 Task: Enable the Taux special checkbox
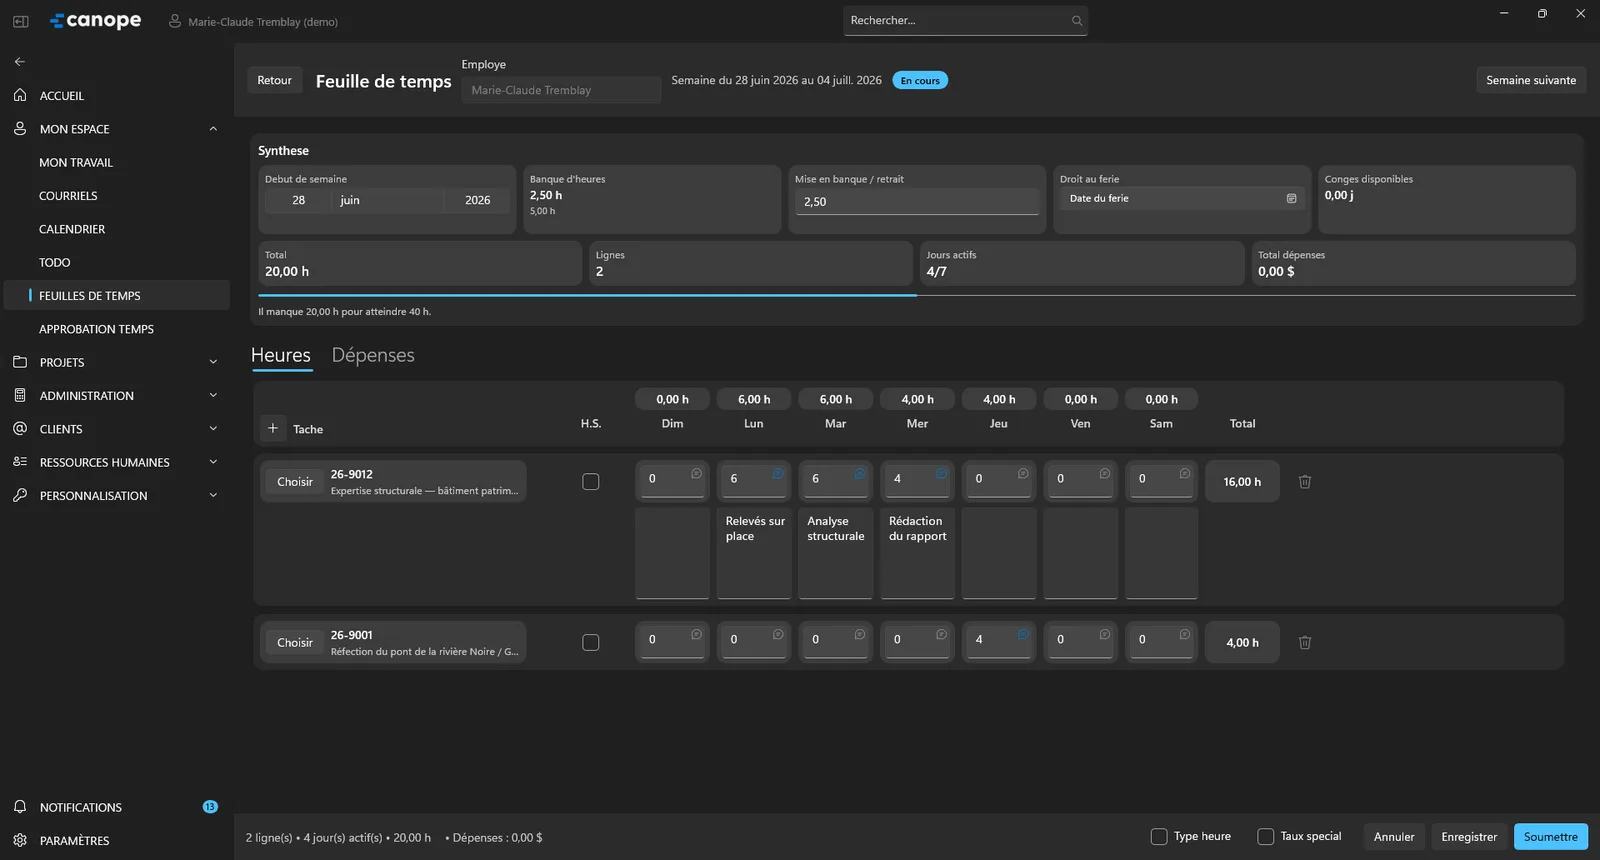click(x=1265, y=837)
